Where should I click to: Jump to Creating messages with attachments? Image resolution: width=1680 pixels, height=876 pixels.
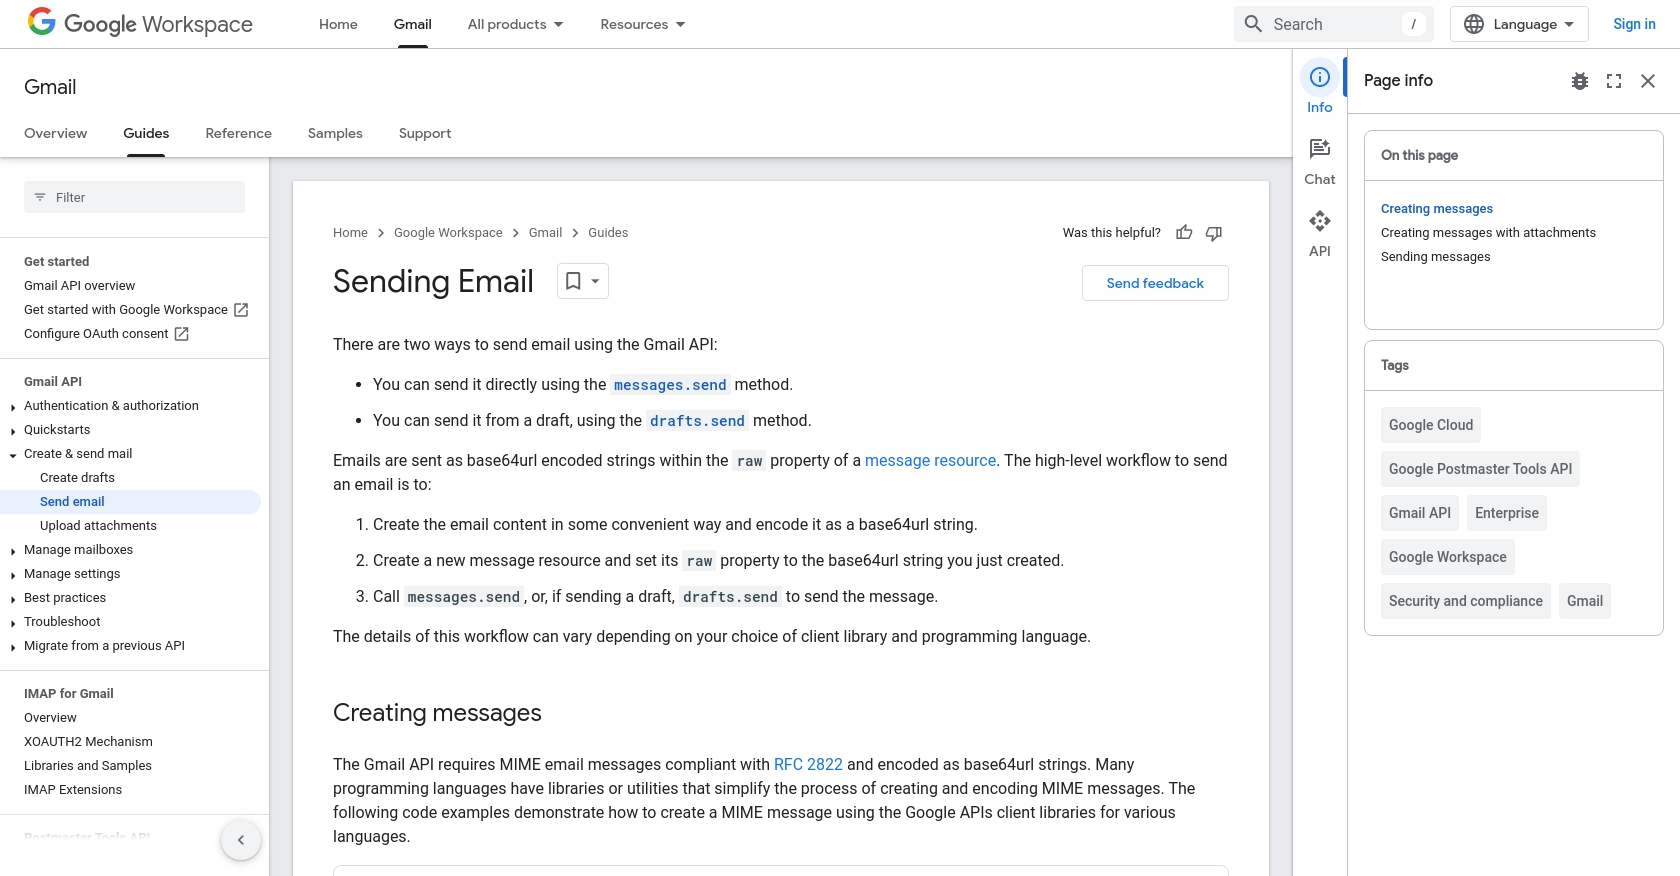[1488, 233]
